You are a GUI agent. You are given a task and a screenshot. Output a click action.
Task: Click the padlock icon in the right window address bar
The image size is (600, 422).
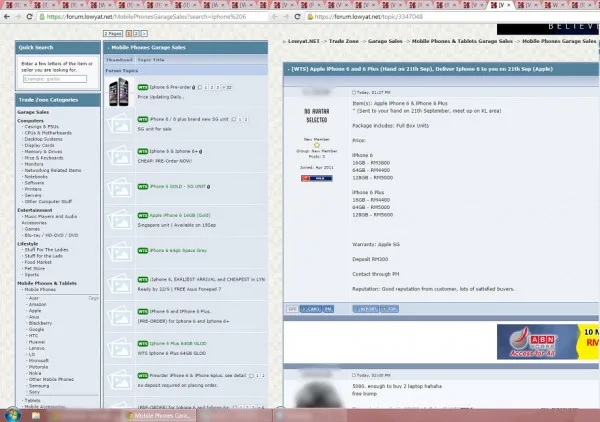[310, 17]
